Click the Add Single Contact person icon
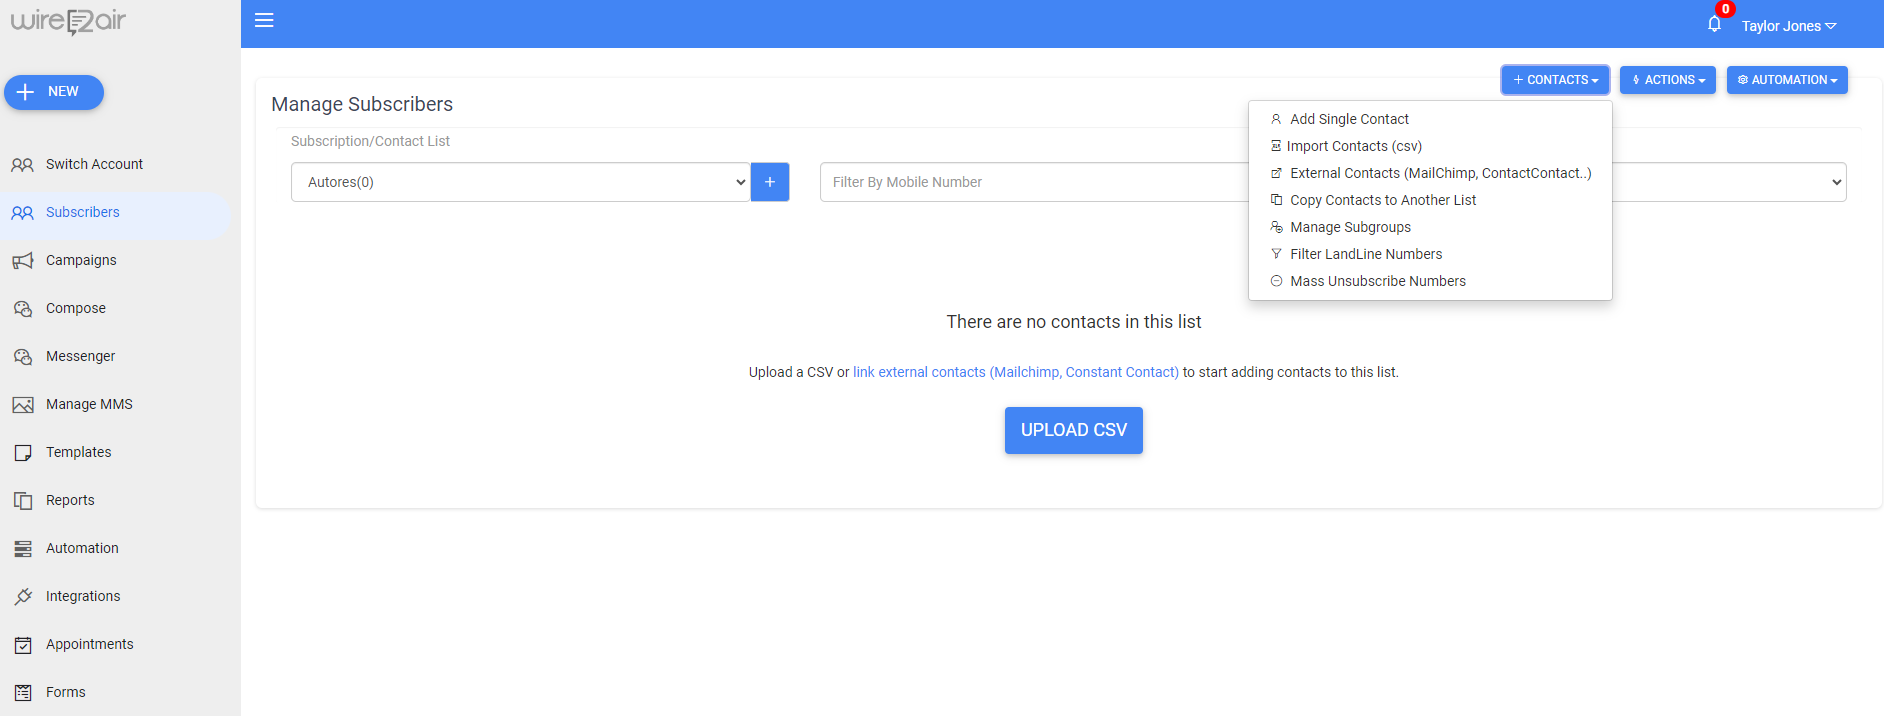Screen dimensions: 1884x716 (1276, 119)
